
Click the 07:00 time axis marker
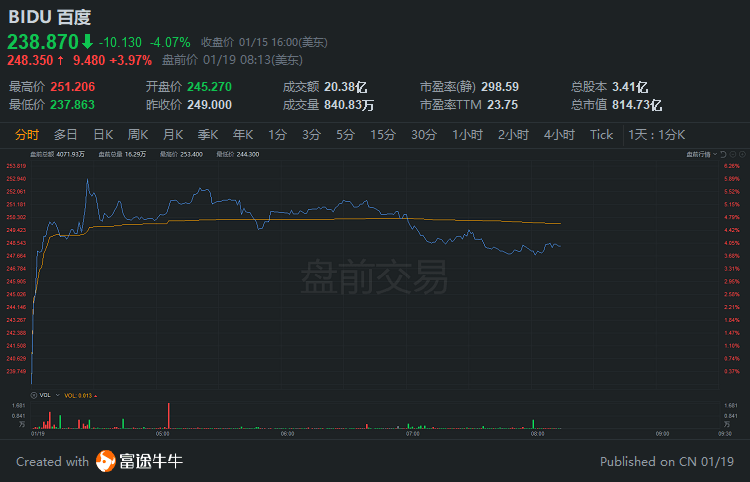pos(412,434)
